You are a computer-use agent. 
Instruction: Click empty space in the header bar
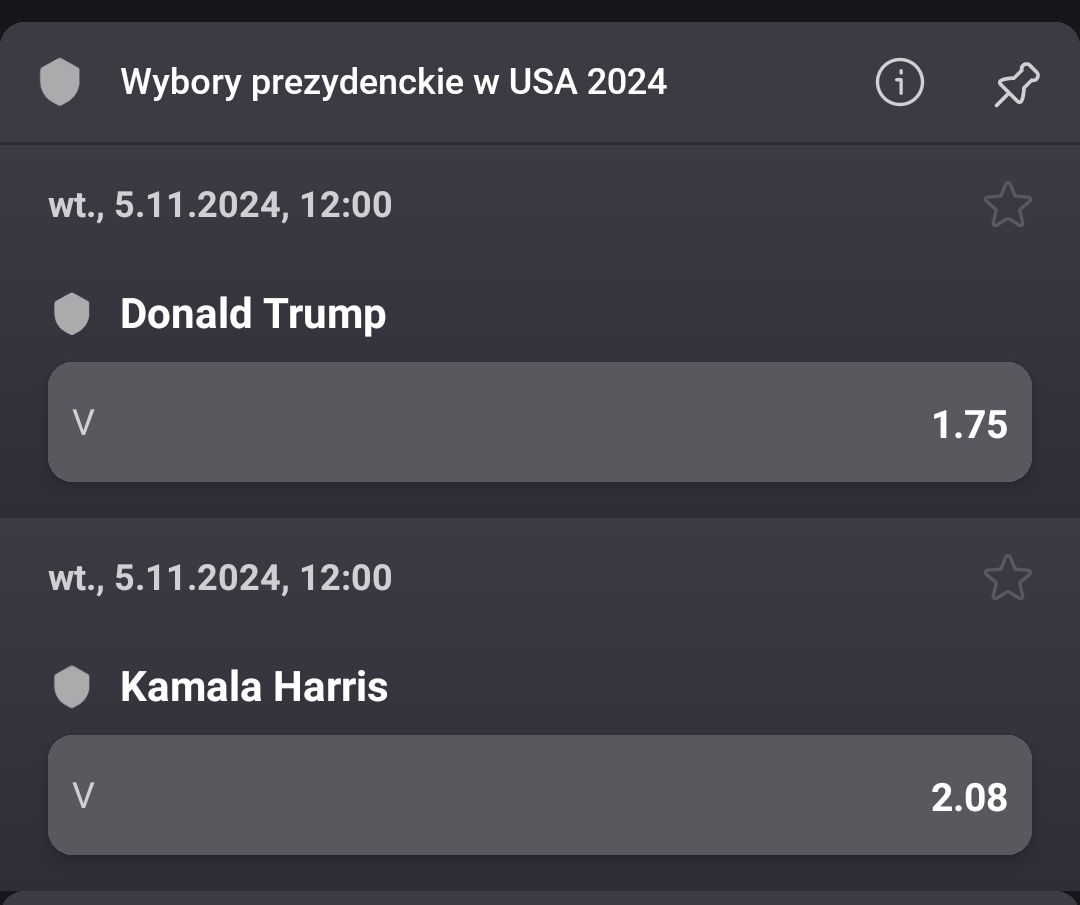coord(770,83)
